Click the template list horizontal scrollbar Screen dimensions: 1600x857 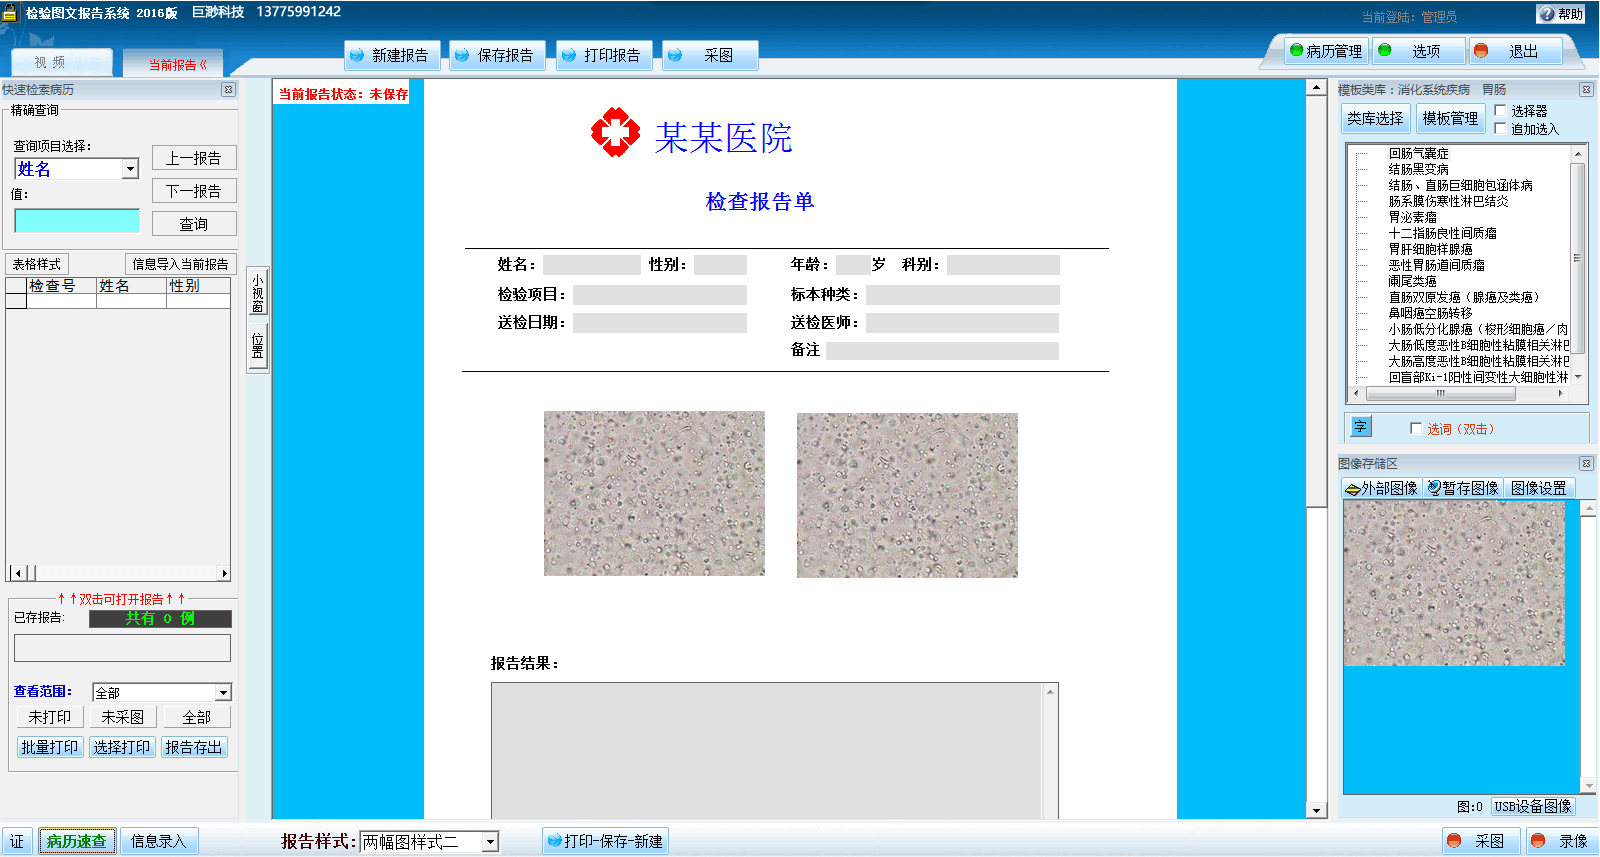pos(1456,393)
